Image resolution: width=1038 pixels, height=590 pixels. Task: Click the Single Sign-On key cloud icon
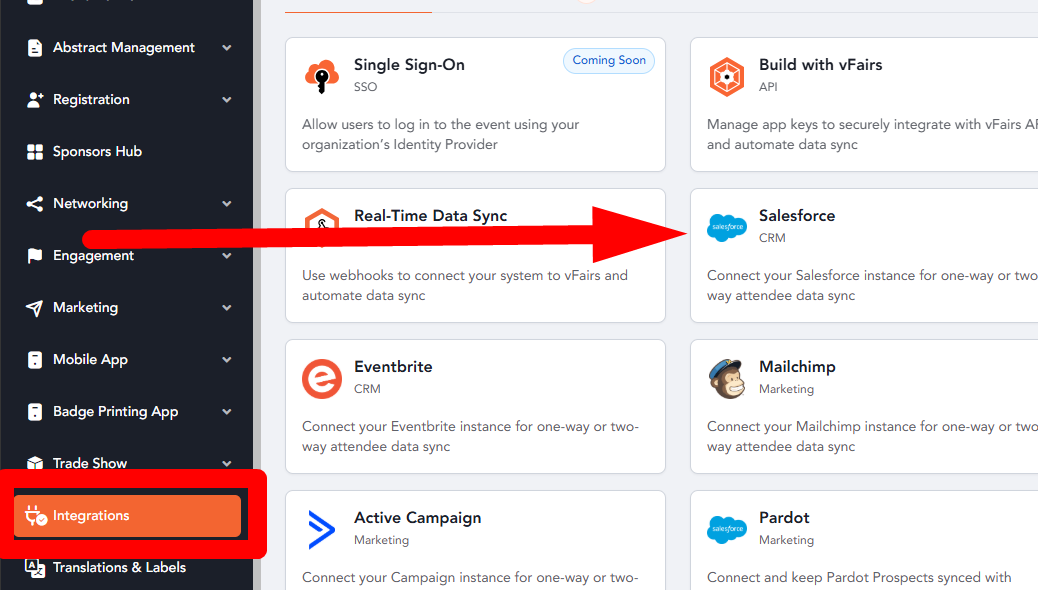[x=322, y=76]
